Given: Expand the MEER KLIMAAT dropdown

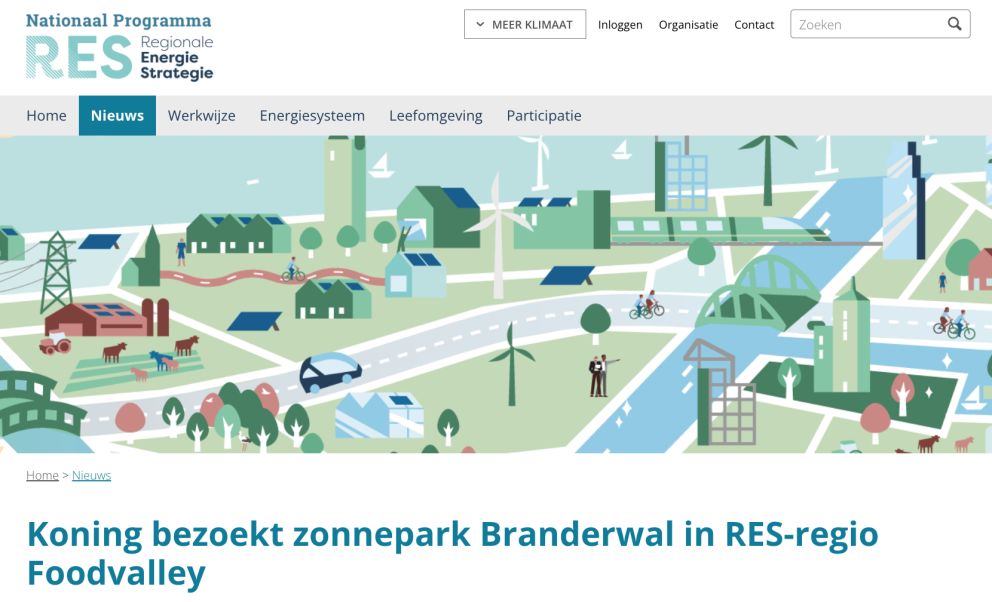Looking at the screenshot, I should point(524,25).
